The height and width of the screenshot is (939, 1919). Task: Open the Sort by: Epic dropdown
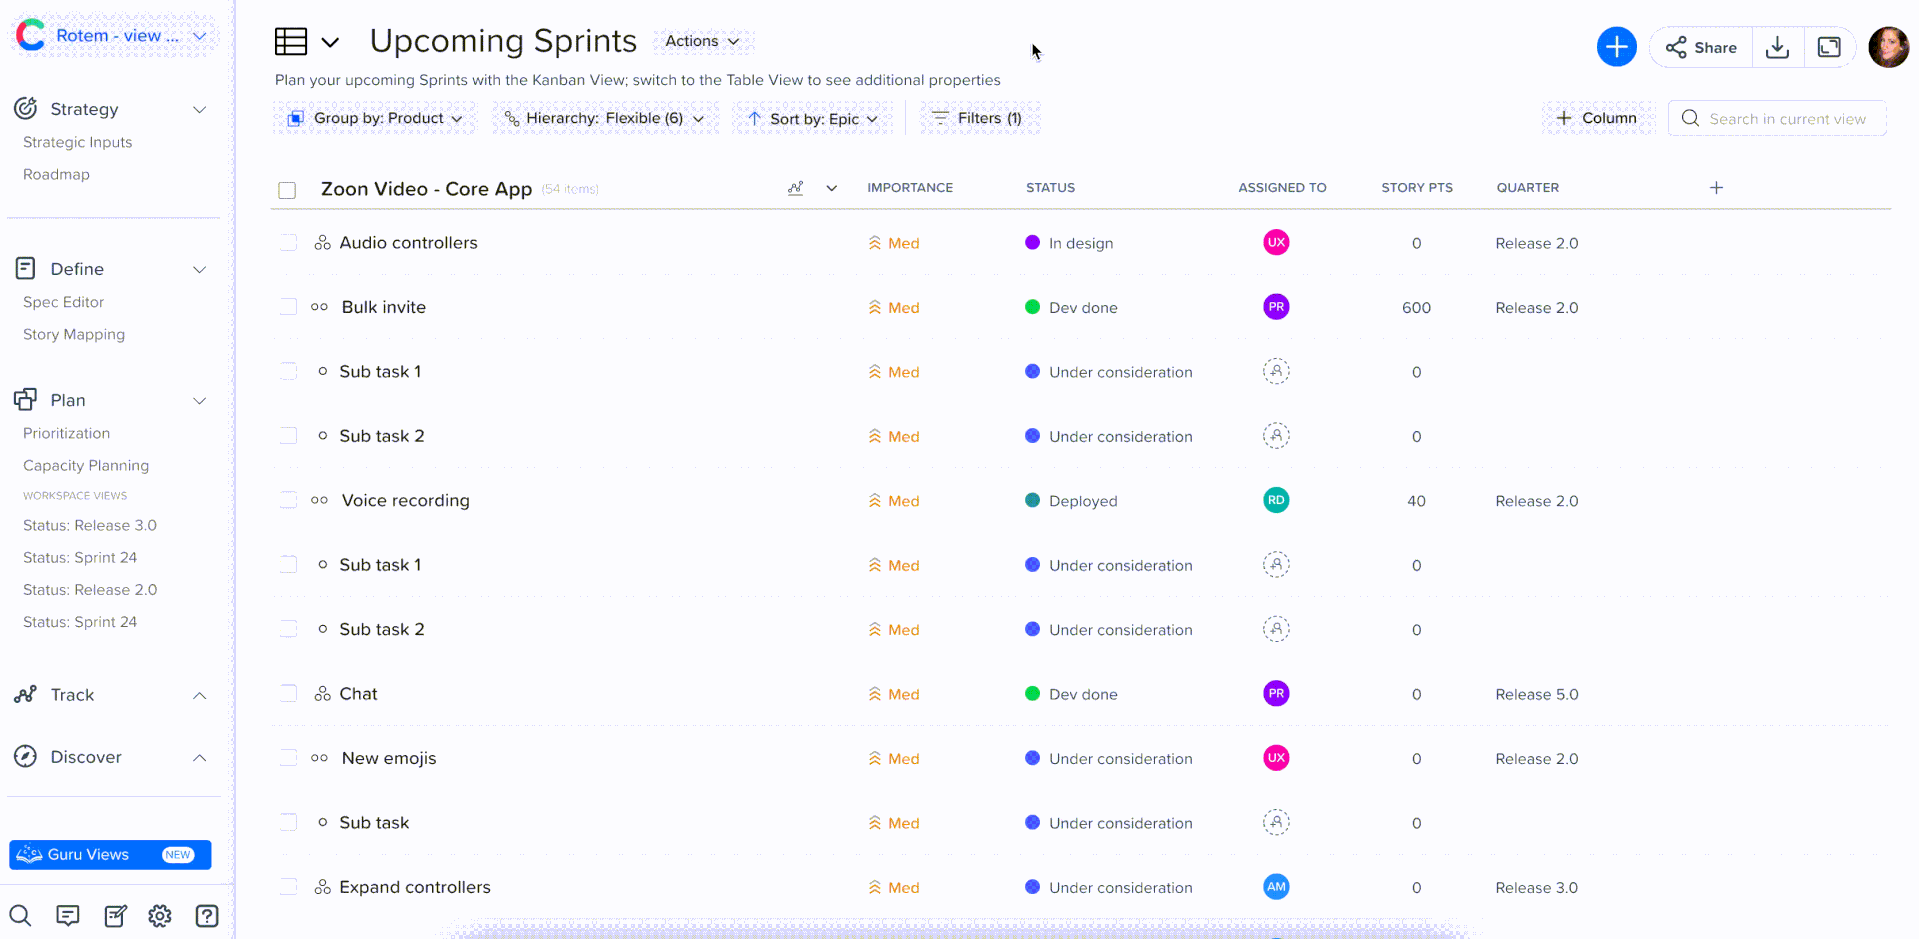(x=813, y=118)
